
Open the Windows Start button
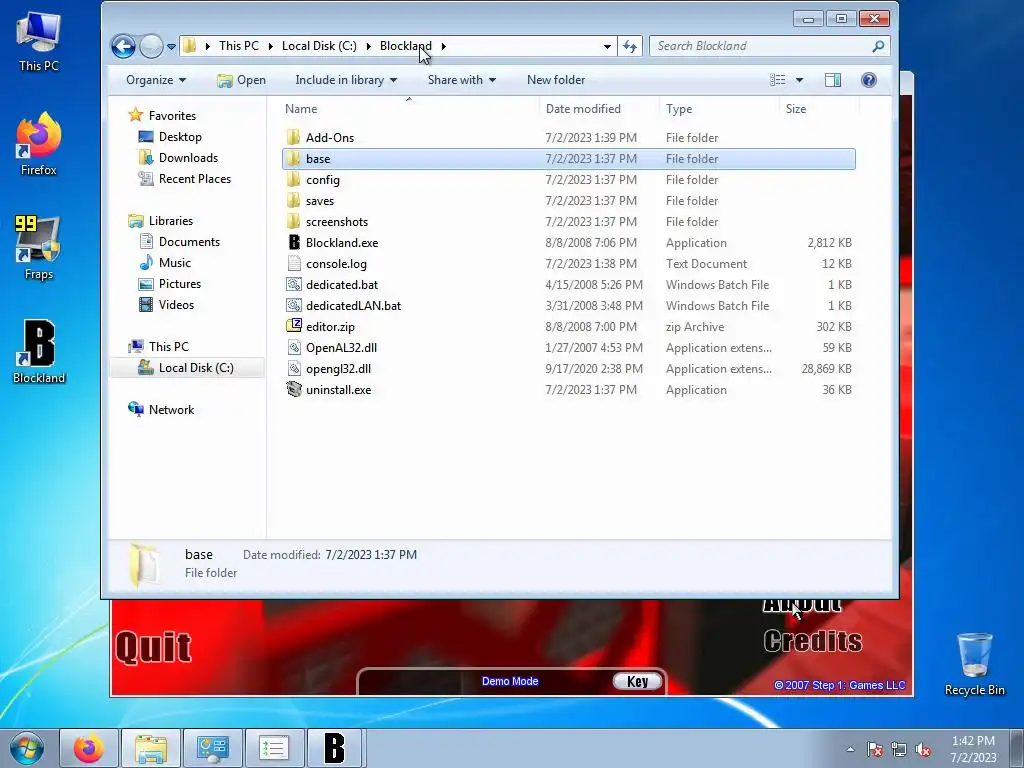(27, 748)
